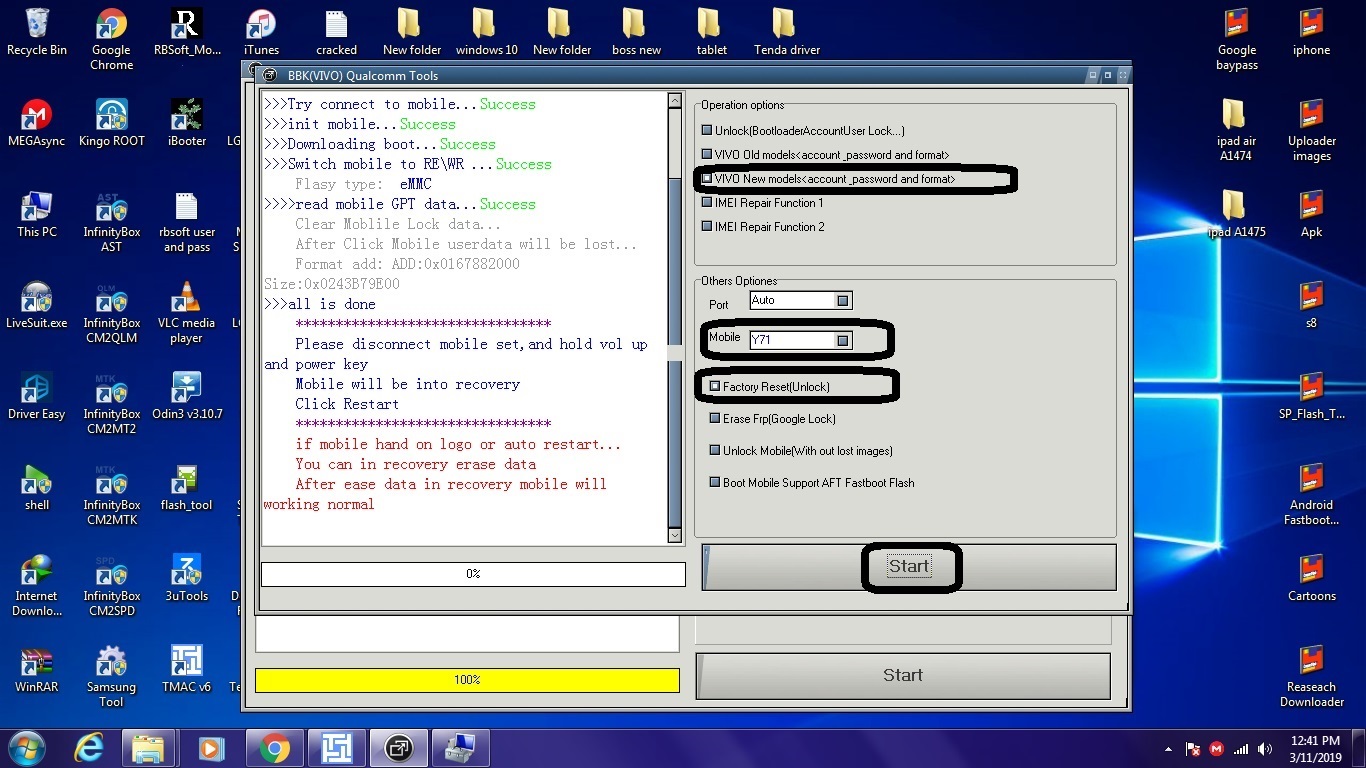Launch Odin3 v3.10.7 shortcut
The width and height of the screenshot is (1366, 768).
click(187, 396)
